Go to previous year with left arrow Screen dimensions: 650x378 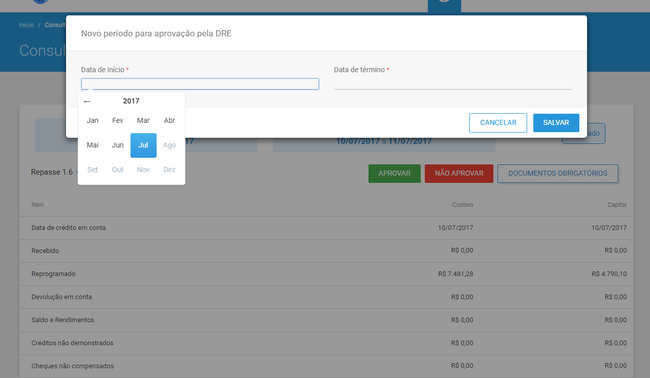[x=87, y=102]
